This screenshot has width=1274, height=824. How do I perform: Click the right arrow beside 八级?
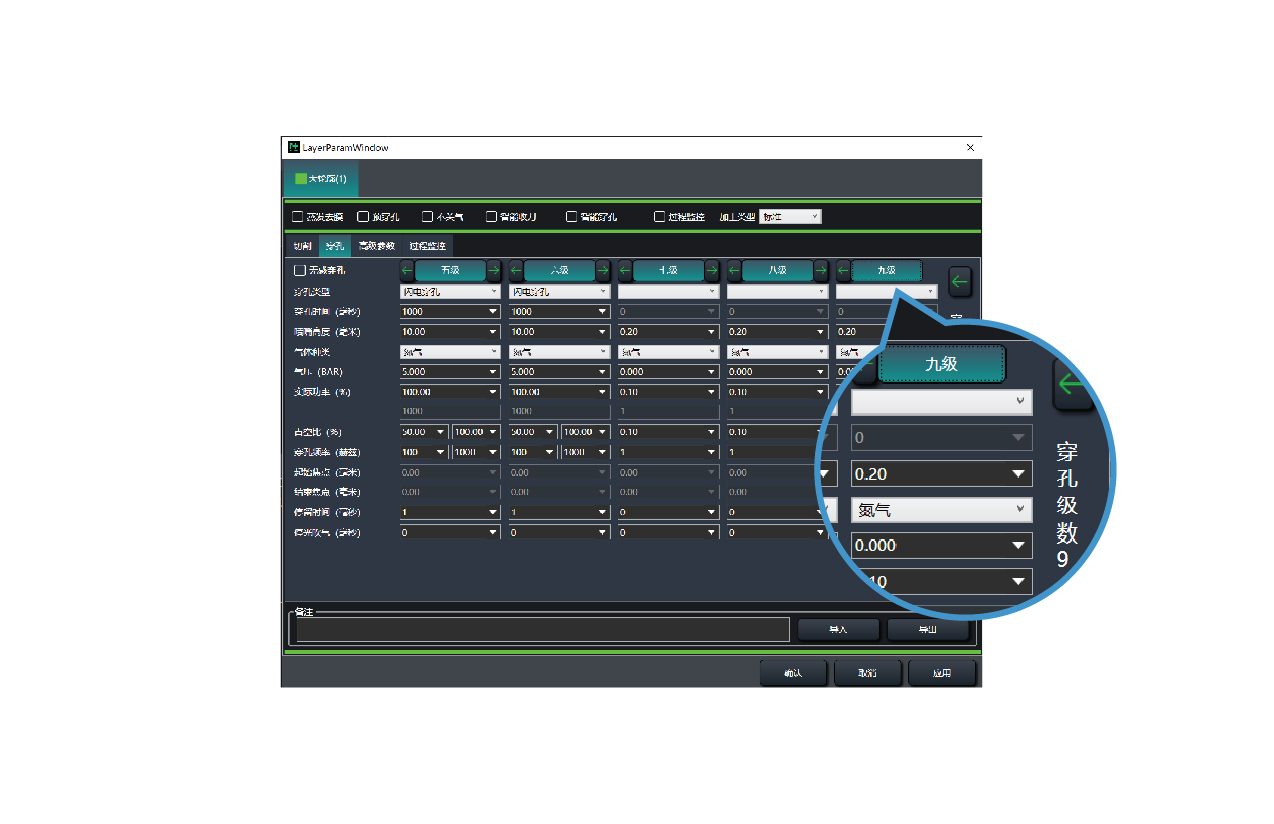[x=821, y=270]
